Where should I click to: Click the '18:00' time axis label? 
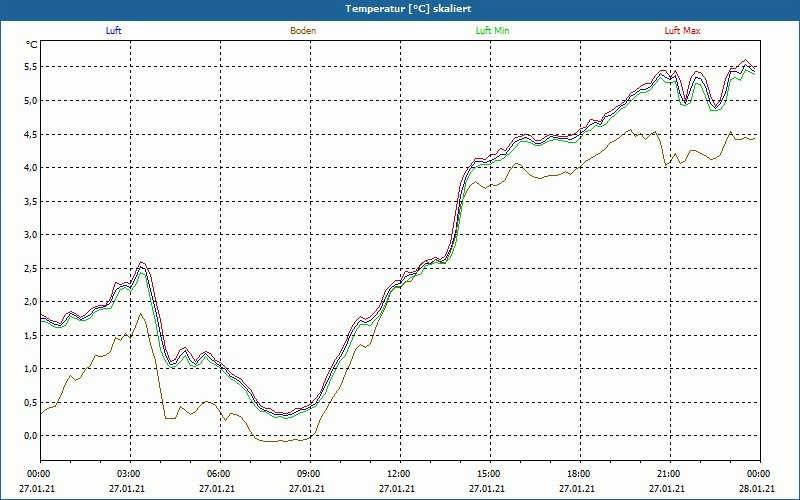[x=581, y=474]
